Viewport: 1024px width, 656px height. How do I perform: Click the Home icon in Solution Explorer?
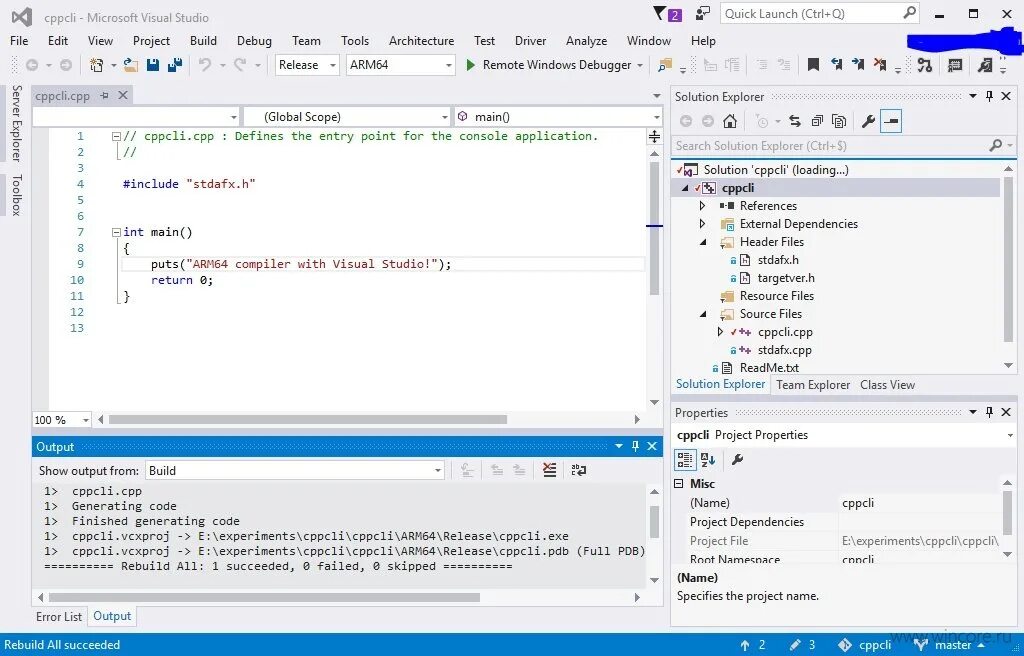click(x=730, y=120)
